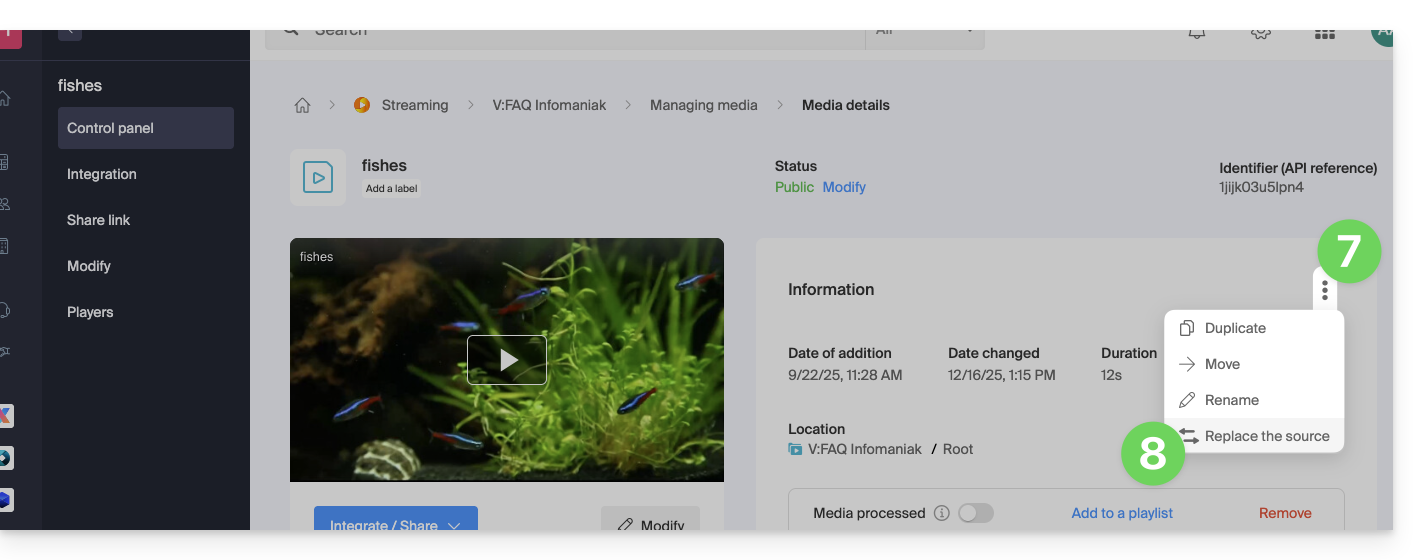Toggle the Media processed switch

point(976,513)
